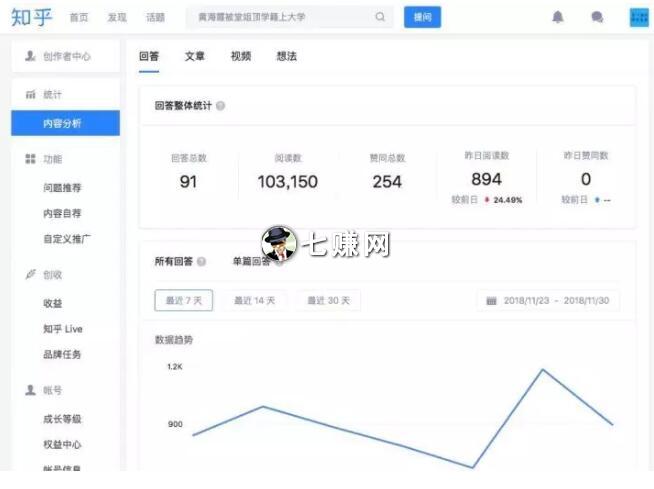Click the search magnifier icon
This screenshot has height=489, width=654.
380,17
